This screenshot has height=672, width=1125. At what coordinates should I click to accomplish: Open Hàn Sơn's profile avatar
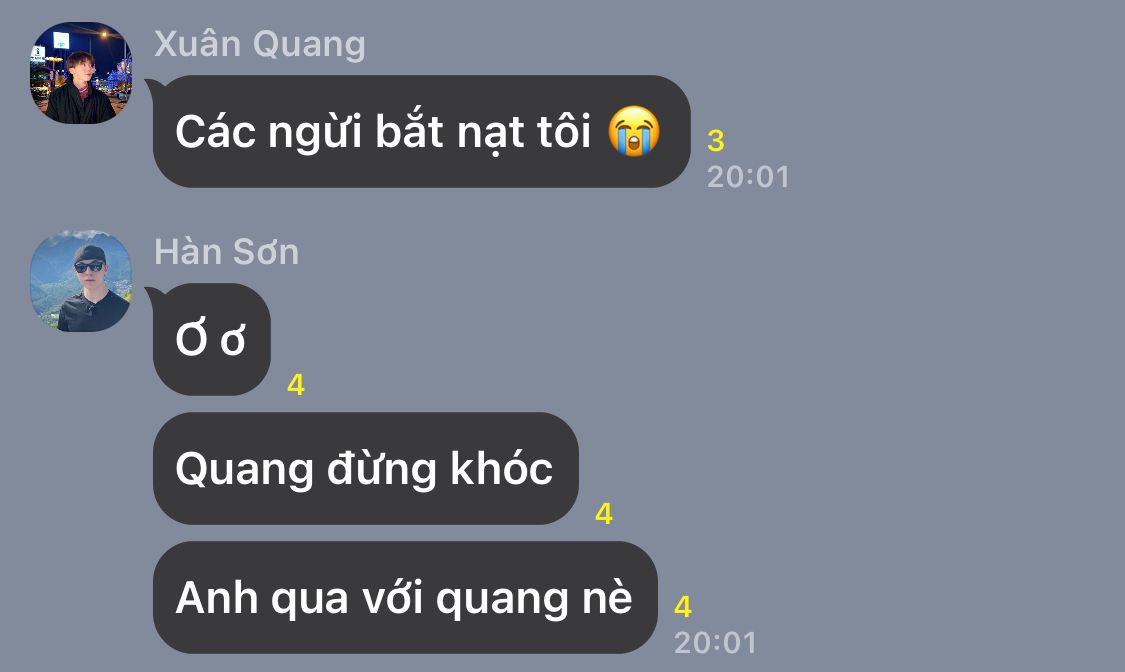click(x=80, y=280)
